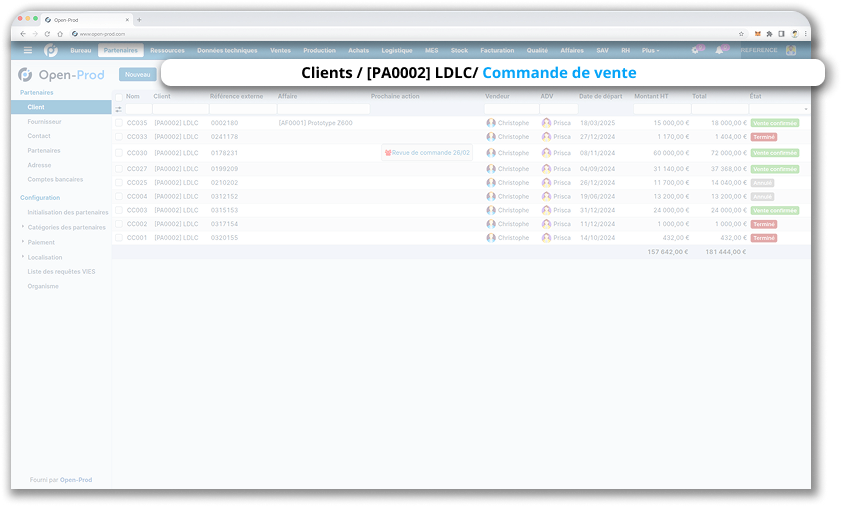The height and width of the screenshot is (506, 842).
Task: Expand the Plus dropdown menu
Action: point(650,50)
